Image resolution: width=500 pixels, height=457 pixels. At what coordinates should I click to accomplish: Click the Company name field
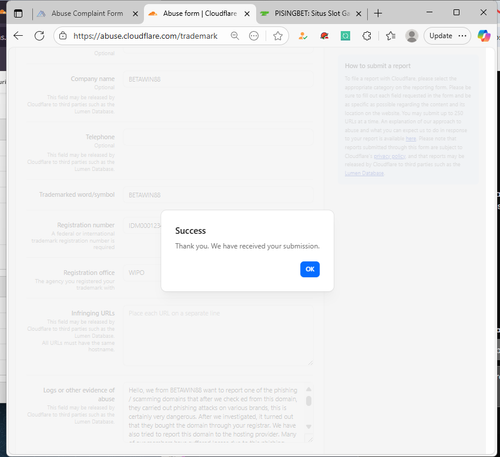(218, 79)
